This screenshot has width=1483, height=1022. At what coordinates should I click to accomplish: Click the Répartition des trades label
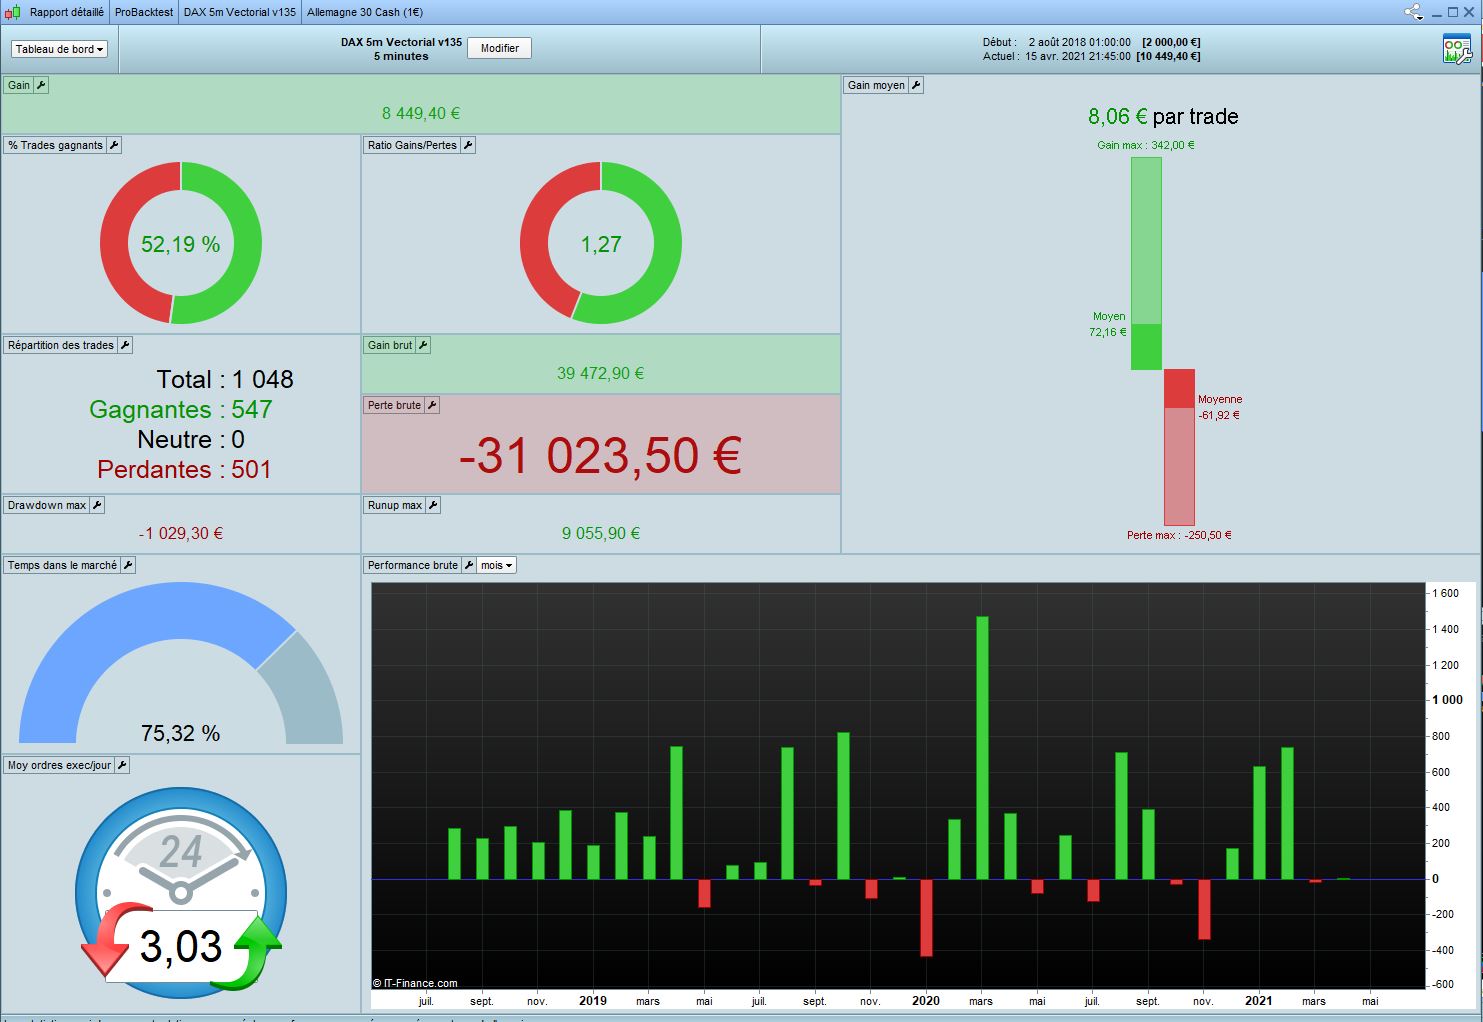click(61, 345)
